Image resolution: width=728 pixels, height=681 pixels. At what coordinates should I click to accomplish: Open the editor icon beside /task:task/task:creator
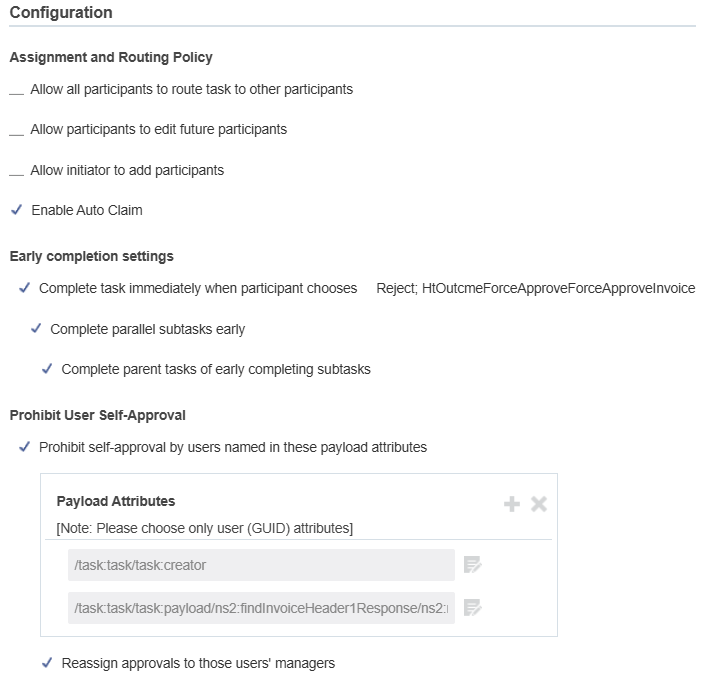[x=473, y=565]
